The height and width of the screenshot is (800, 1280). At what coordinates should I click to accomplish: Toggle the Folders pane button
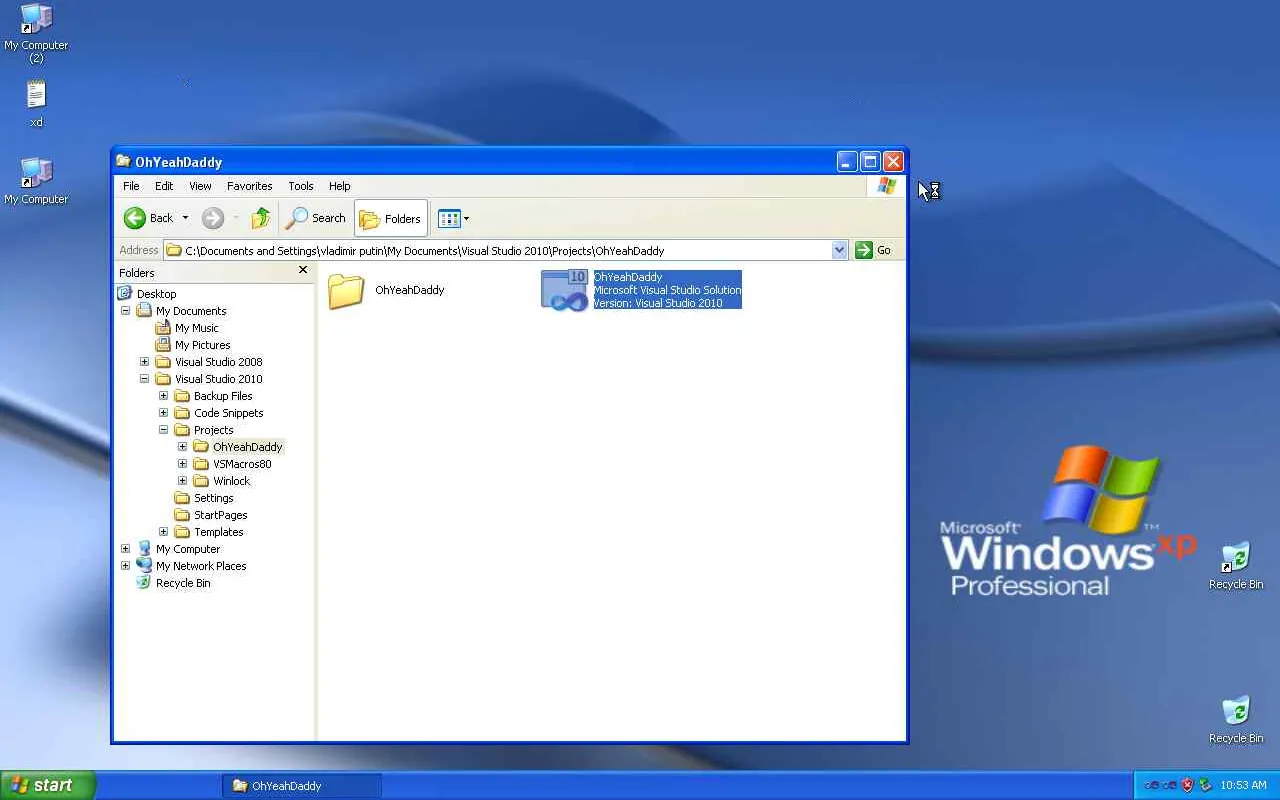point(391,218)
